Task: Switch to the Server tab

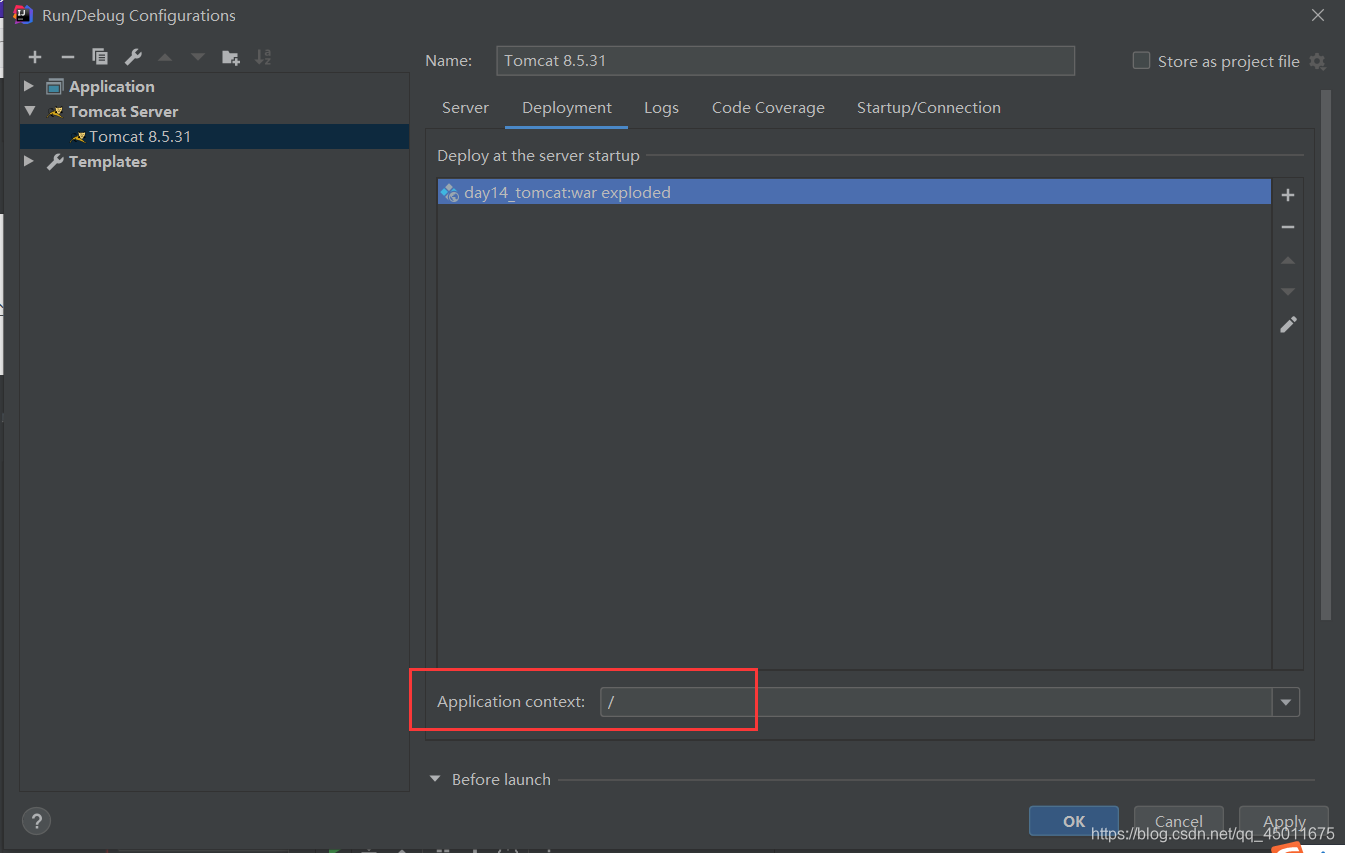Action: [x=465, y=108]
